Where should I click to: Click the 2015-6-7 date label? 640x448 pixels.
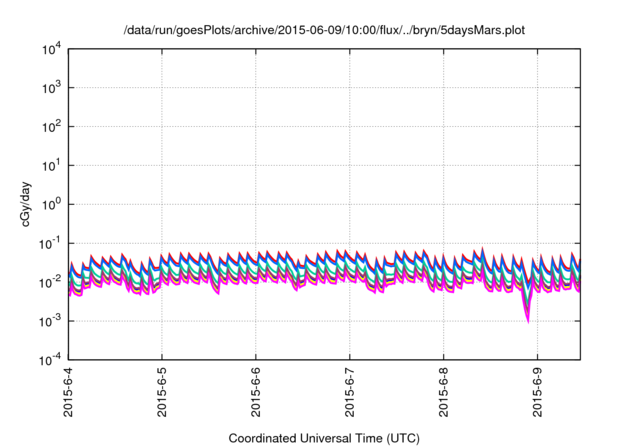tap(350, 392)
